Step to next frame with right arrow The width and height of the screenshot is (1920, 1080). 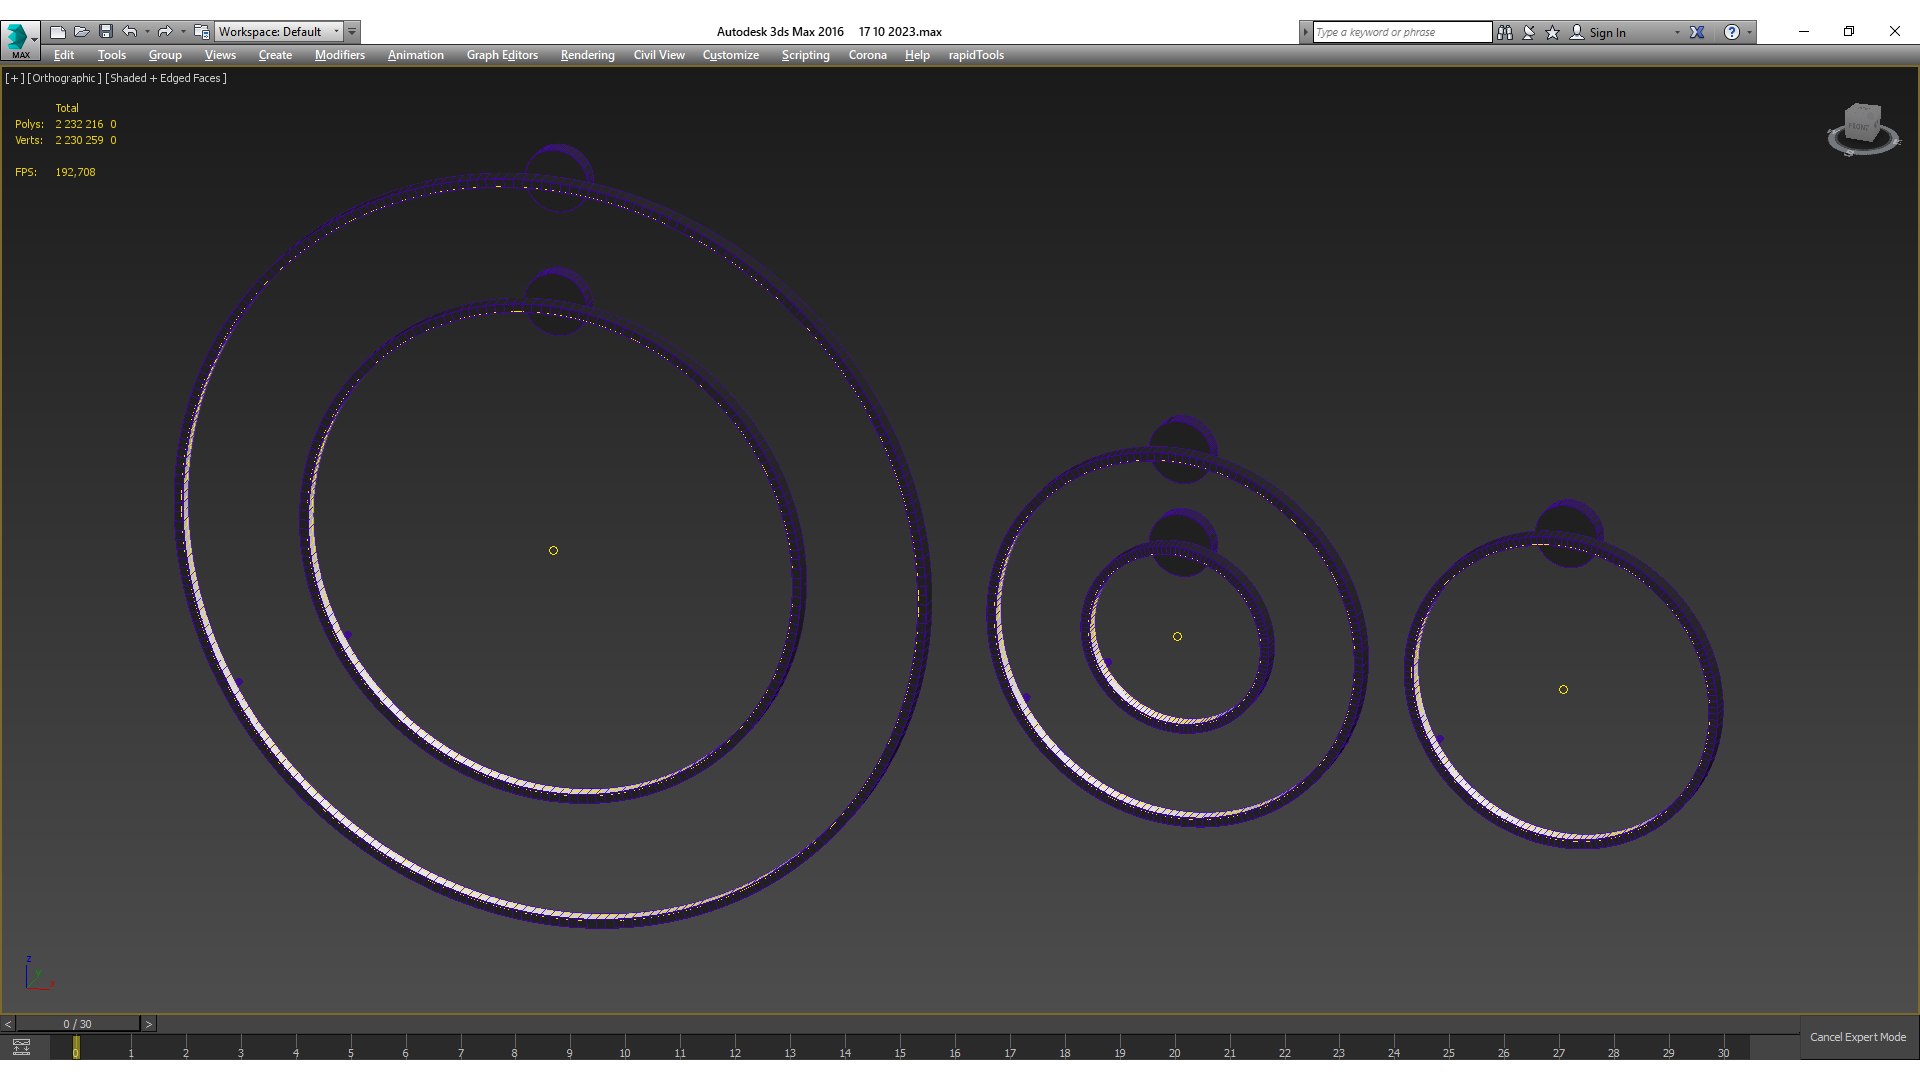(149, 1024)
